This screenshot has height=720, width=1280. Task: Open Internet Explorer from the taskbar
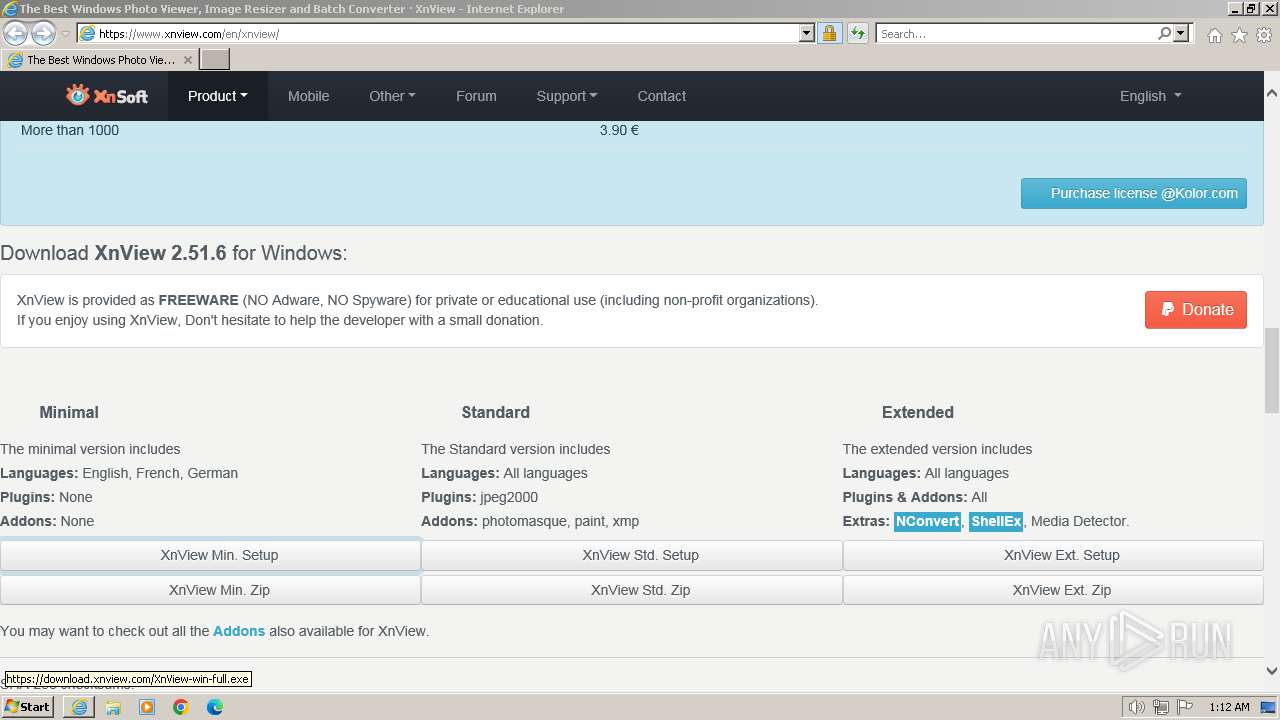[79, 707]
